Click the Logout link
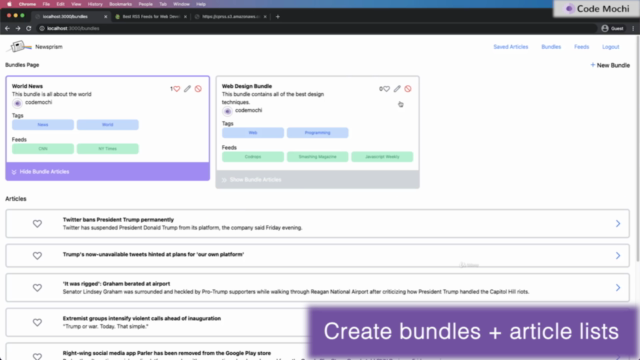Viewport: 640px width, 360px height. [611, 47]
